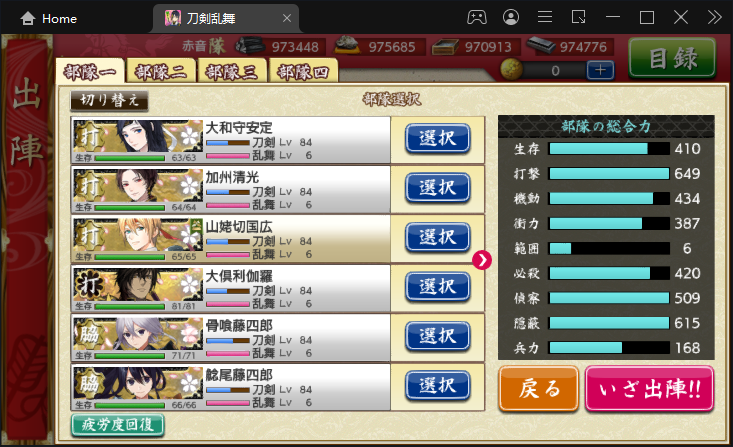
Task: Click the pointer-lock window icon in title bar
Action: coord(579,18)
